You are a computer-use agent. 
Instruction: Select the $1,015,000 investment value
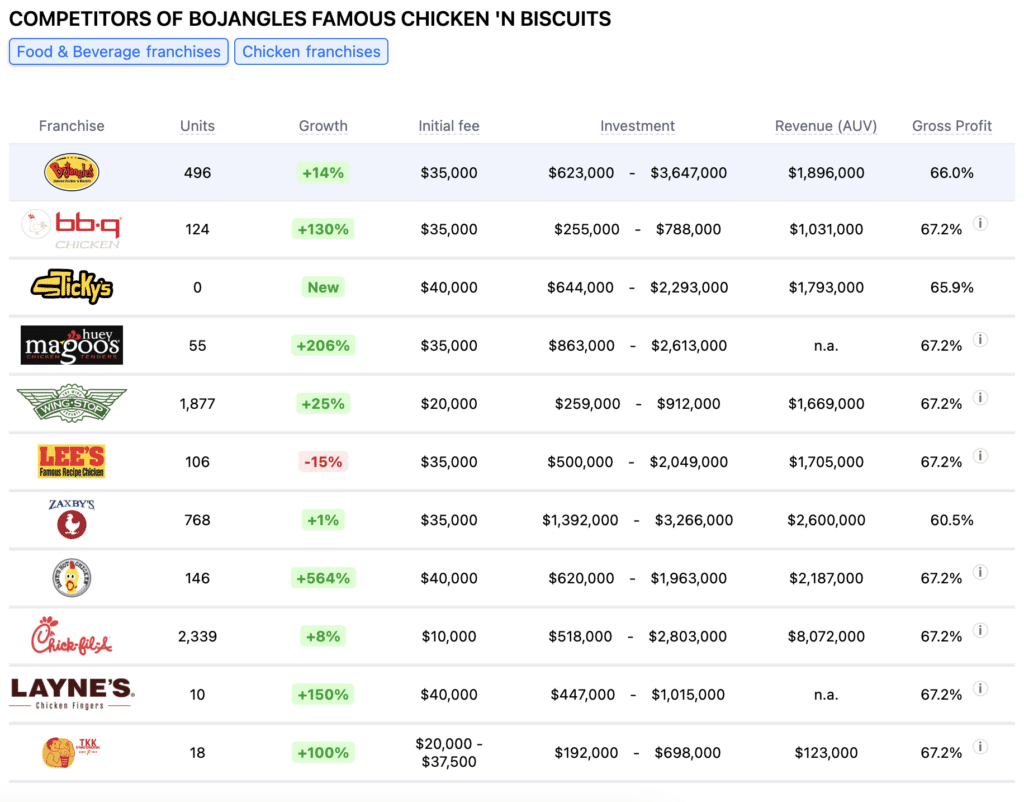pyautogui.click(x=688, y=694)
